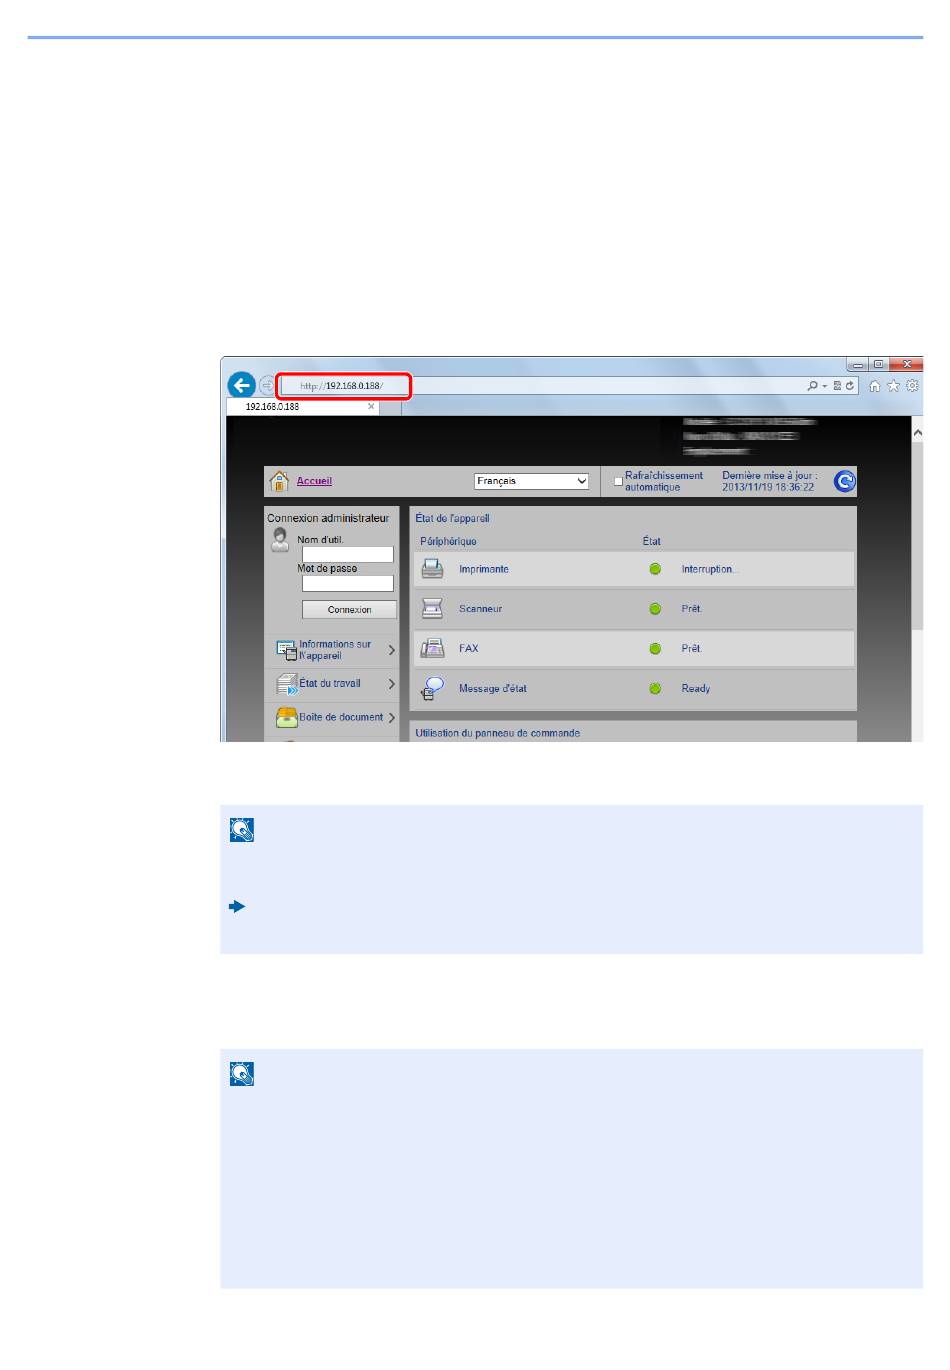
Task: Click the Connexion login button
Action: 349,609
